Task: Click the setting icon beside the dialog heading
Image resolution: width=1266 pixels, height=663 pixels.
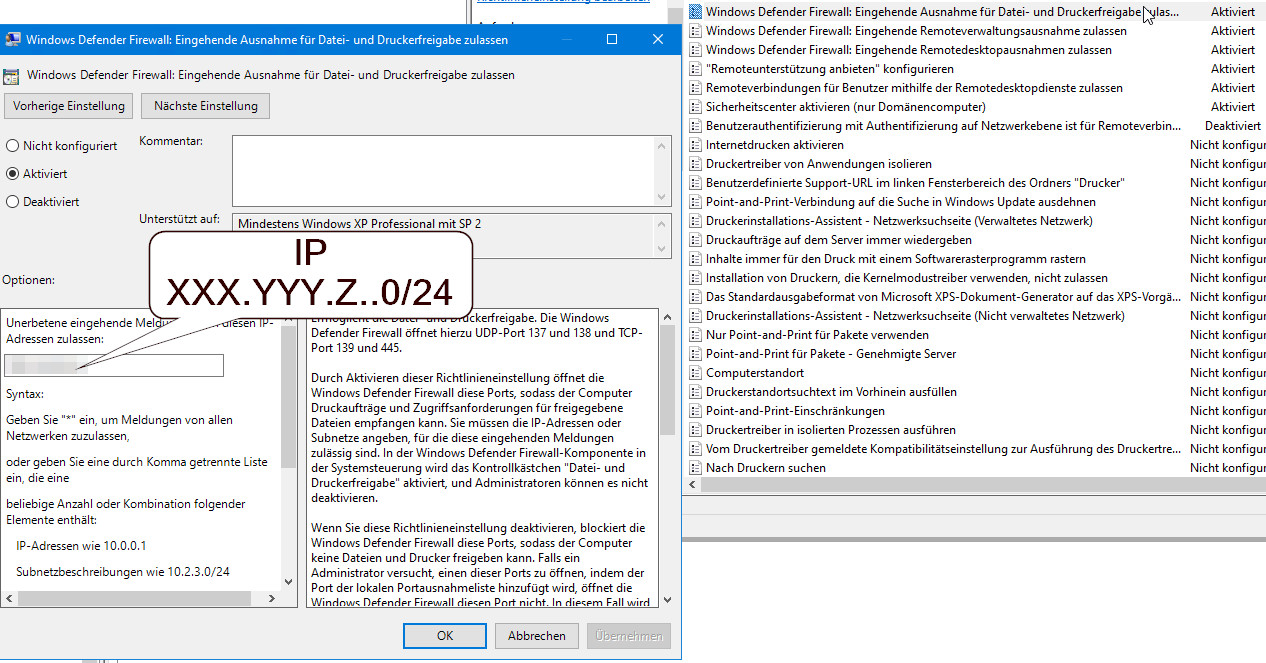Action: point(11,75)
